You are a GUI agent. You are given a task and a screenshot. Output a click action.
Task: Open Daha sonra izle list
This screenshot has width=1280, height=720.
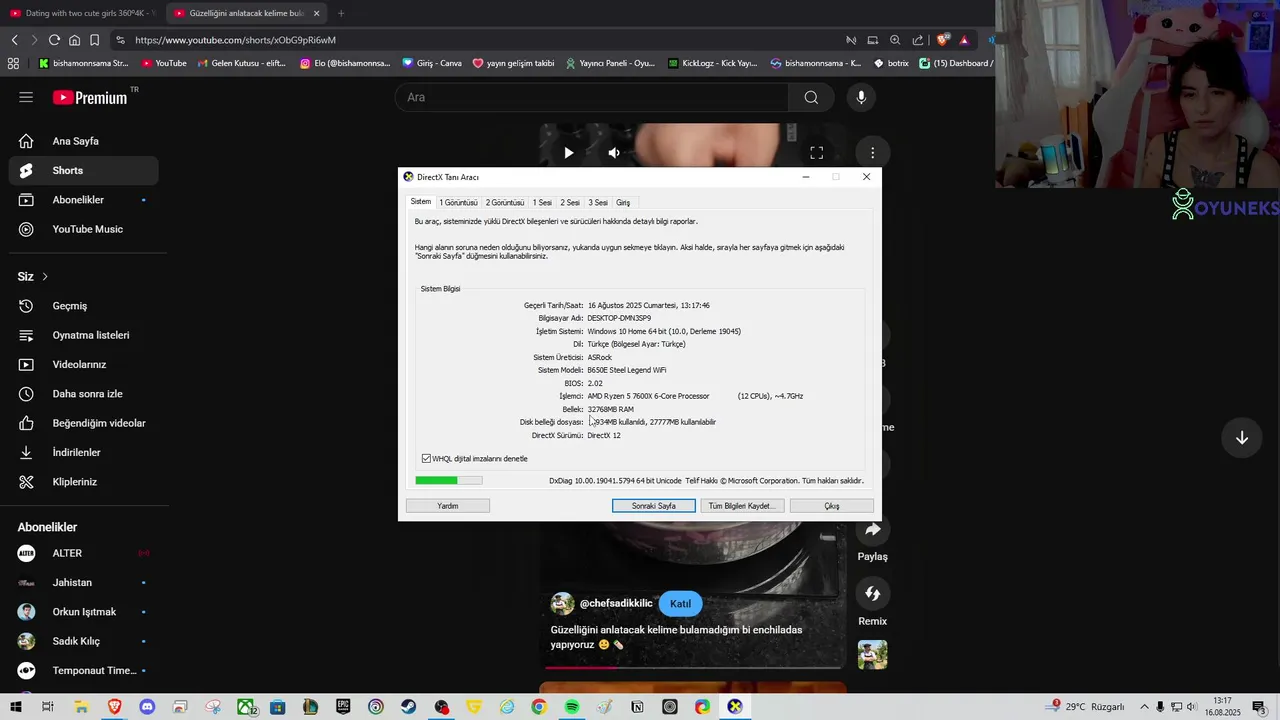coord(83,394)
